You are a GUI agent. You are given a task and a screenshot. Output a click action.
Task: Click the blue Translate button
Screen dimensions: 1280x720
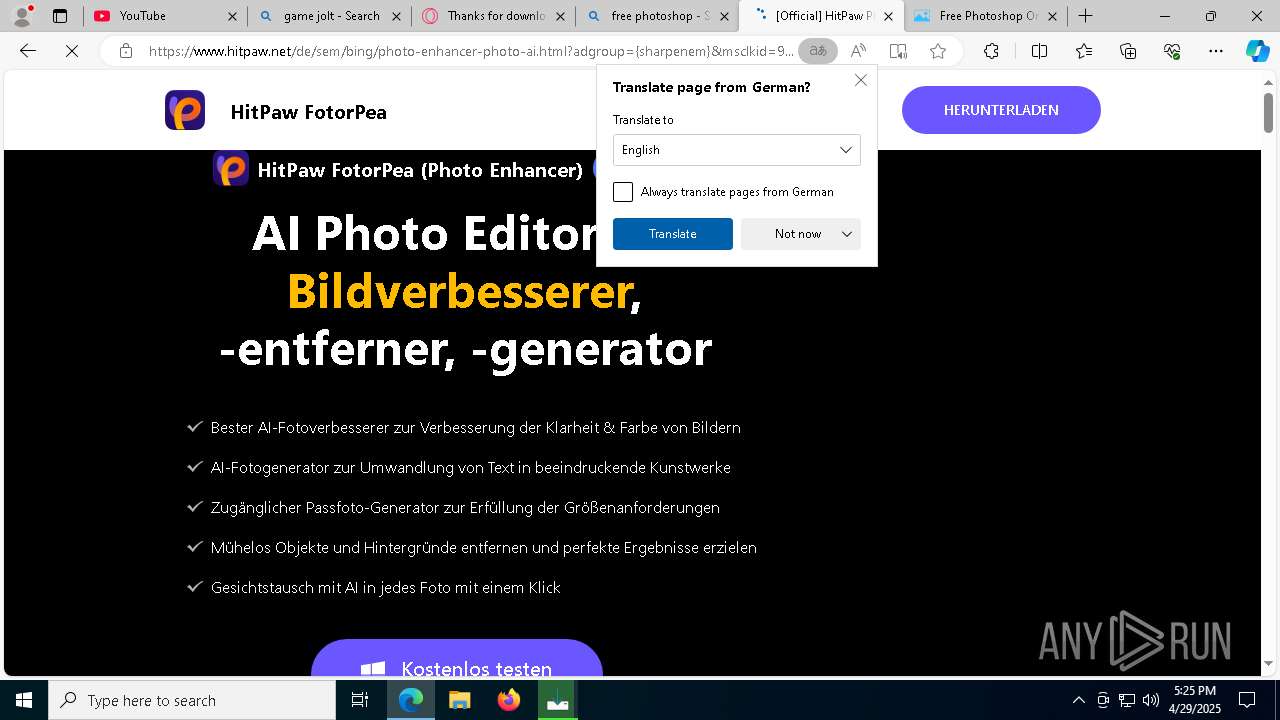673,234
